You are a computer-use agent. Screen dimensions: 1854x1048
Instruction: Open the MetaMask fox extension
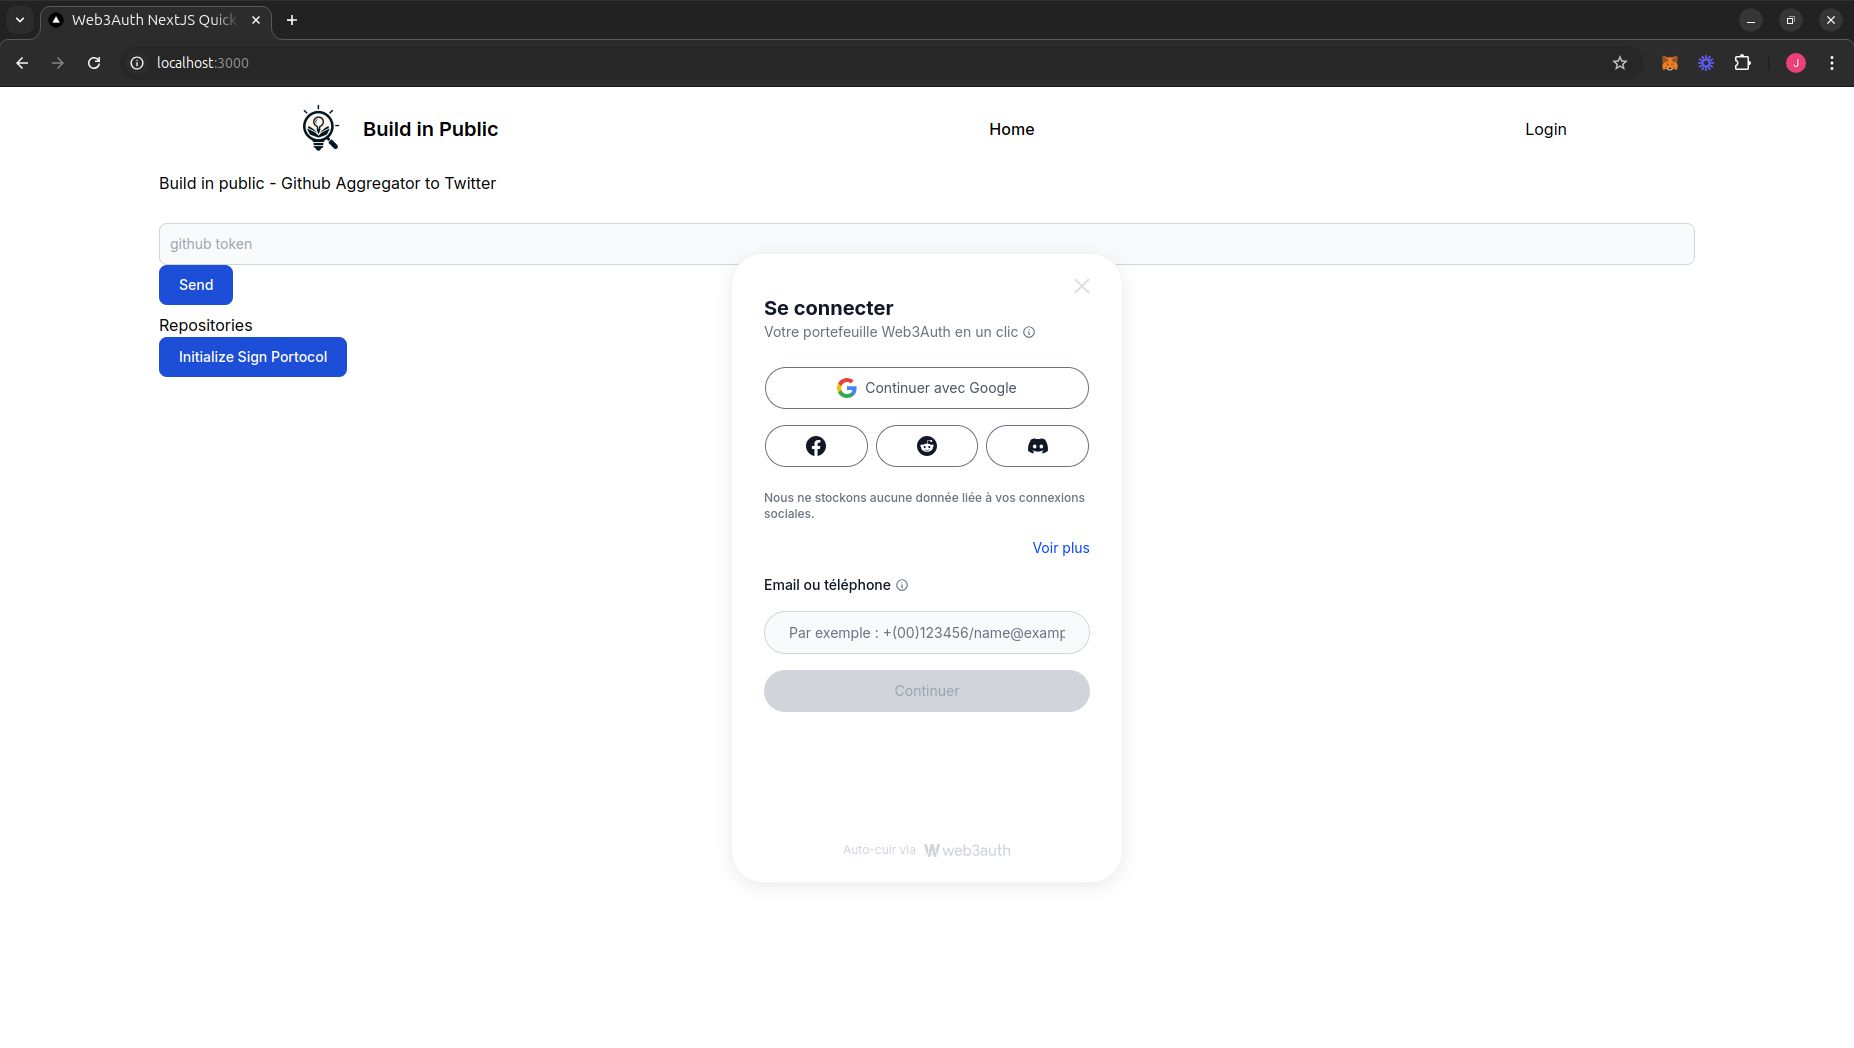pos(1669,63)
